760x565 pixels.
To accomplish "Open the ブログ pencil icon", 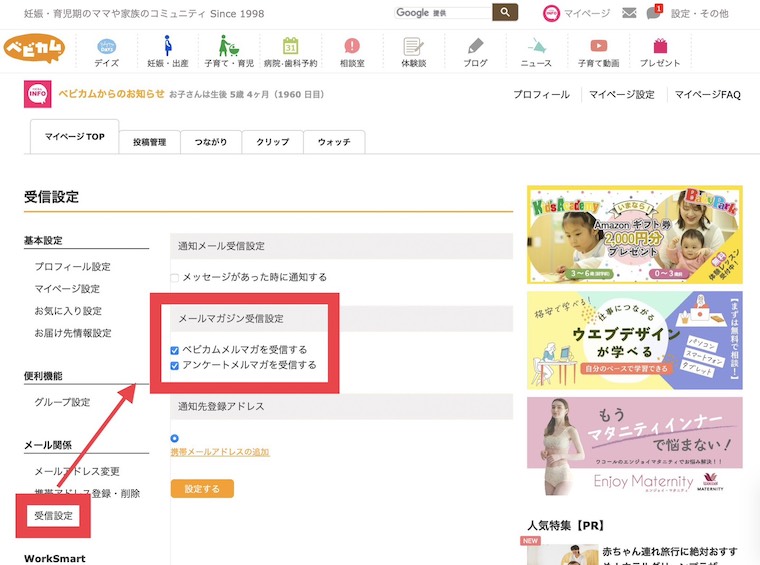I will coord(476,46).
